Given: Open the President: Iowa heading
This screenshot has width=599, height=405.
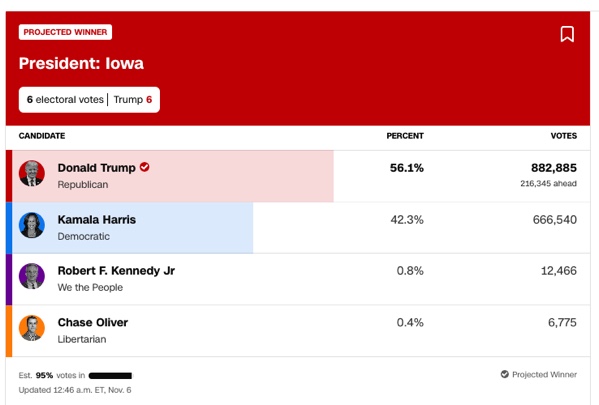Looking at the screenshot, I should [x=81, y=63].
